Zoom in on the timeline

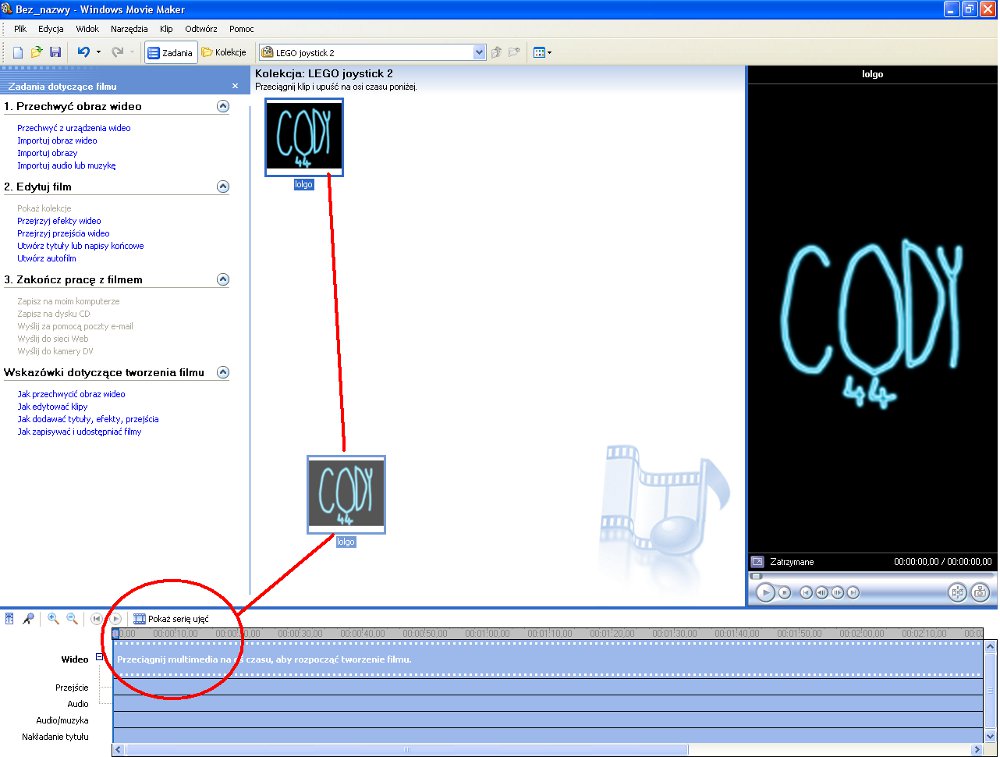pos(53,619)
